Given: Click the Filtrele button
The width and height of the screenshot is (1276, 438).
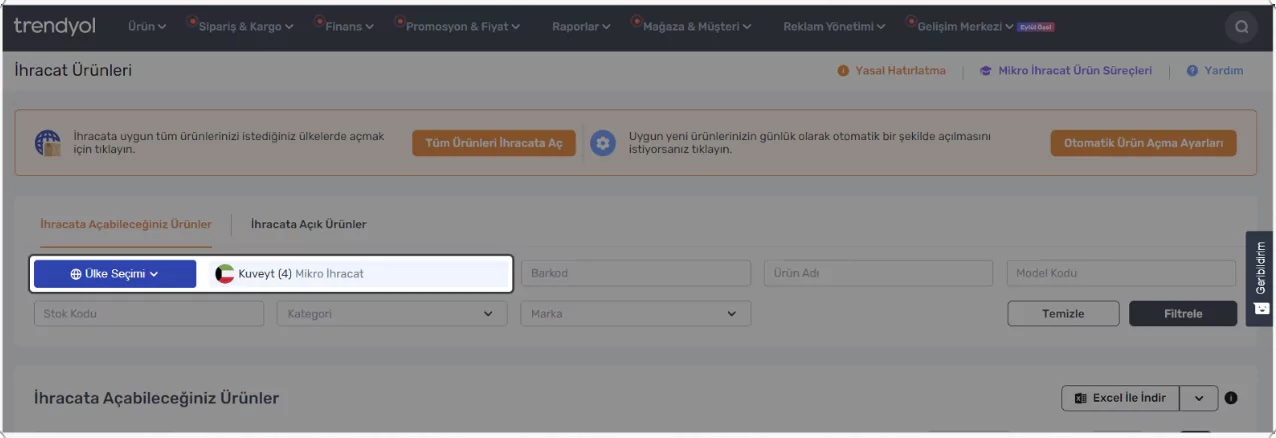Looking at the screenshot, I should tap(1183, 313).
